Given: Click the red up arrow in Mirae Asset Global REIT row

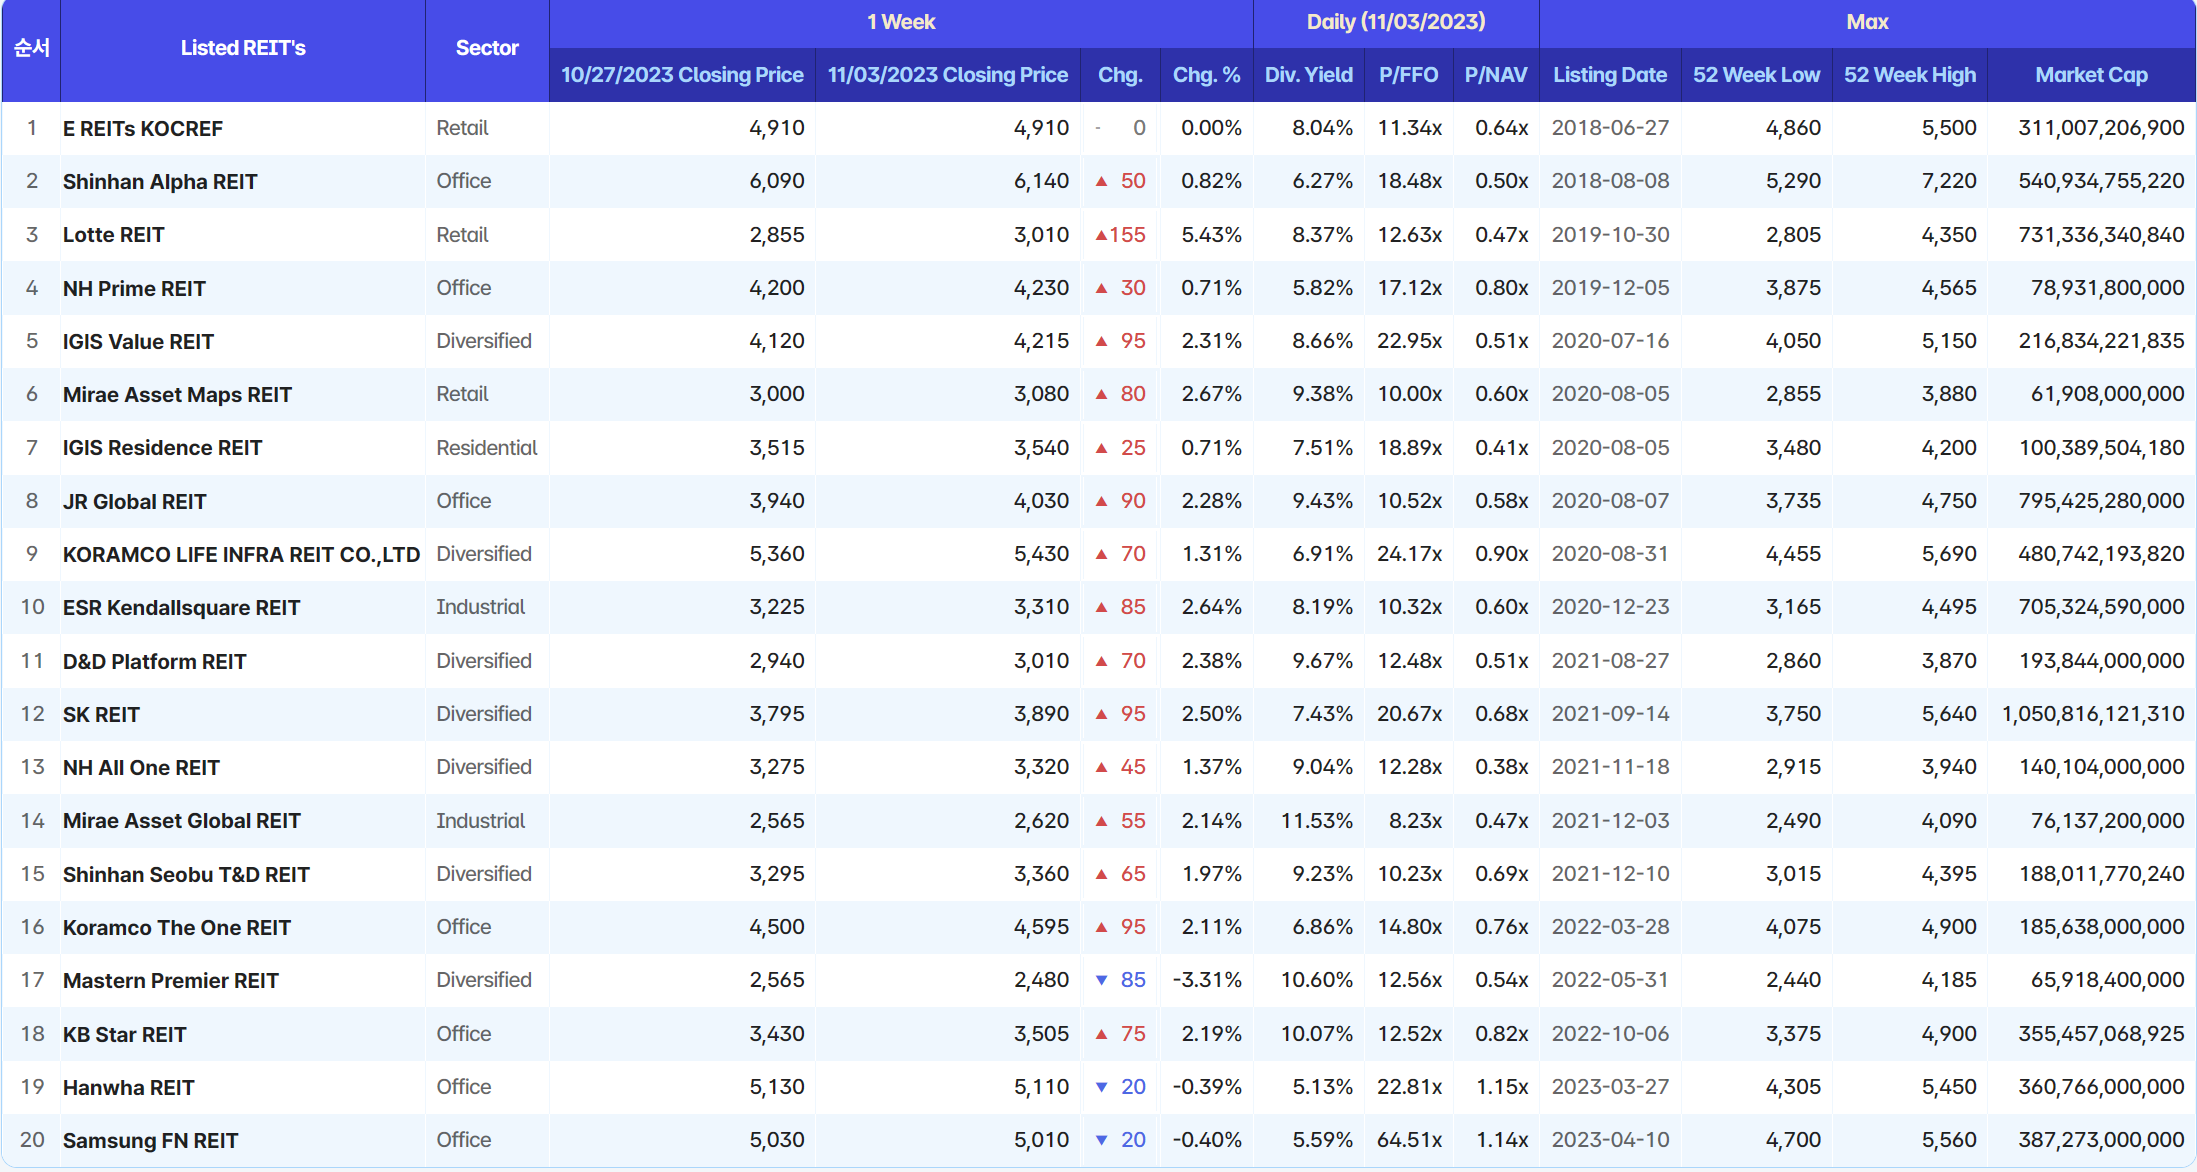Looking at the screenshot, I should point(1101,821).
